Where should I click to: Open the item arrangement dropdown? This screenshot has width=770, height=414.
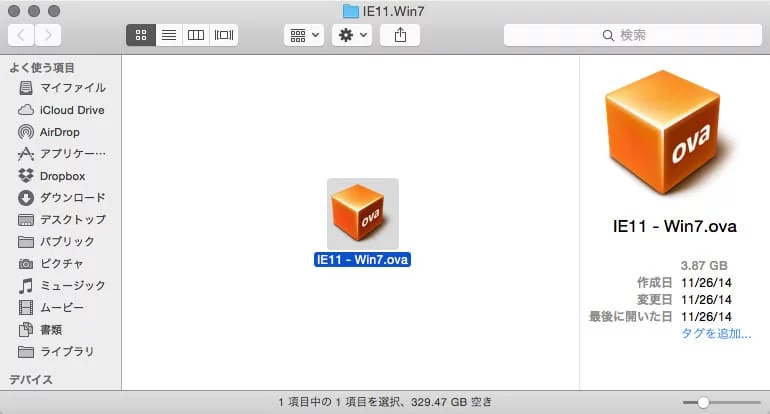click(x=304, y=35)
